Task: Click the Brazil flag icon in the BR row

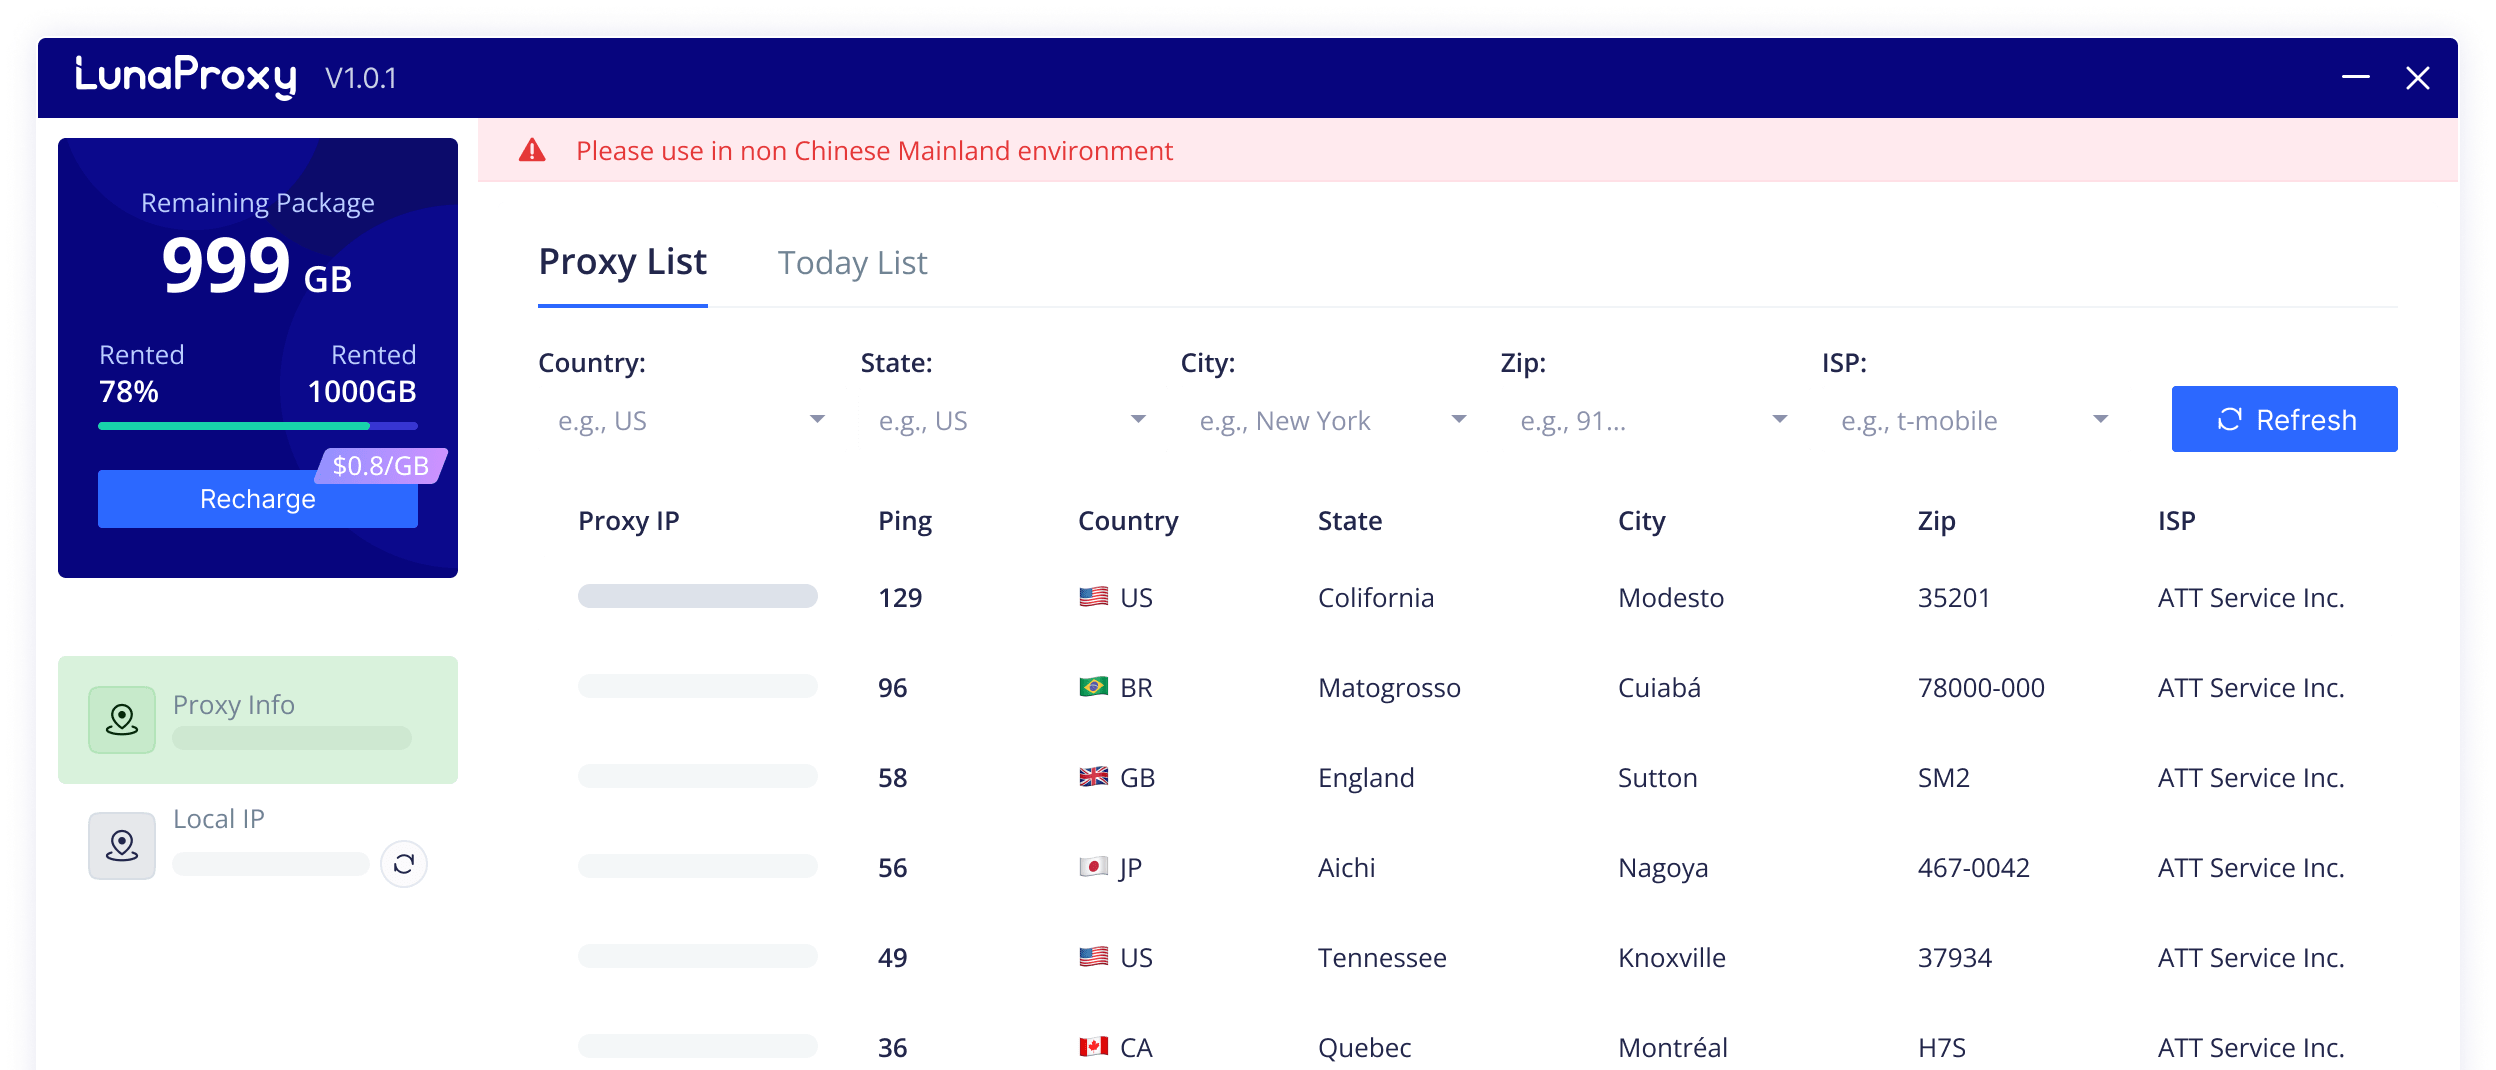Action: [x=1094, y=687]
